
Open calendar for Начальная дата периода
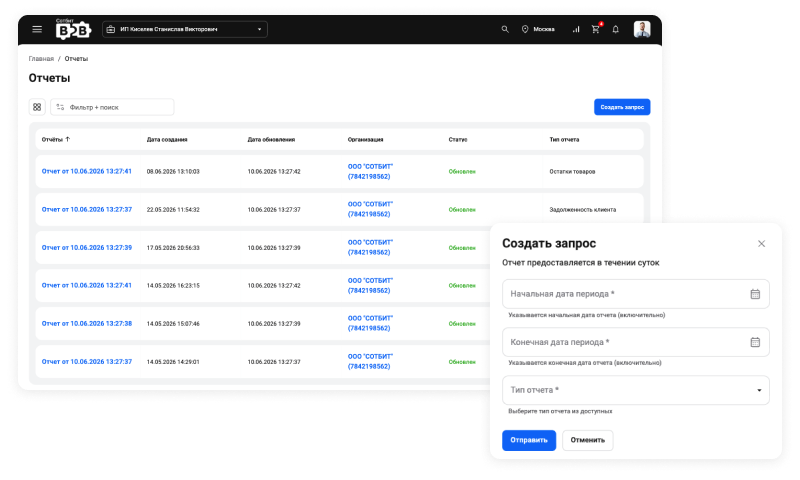(x=755, y=294)
